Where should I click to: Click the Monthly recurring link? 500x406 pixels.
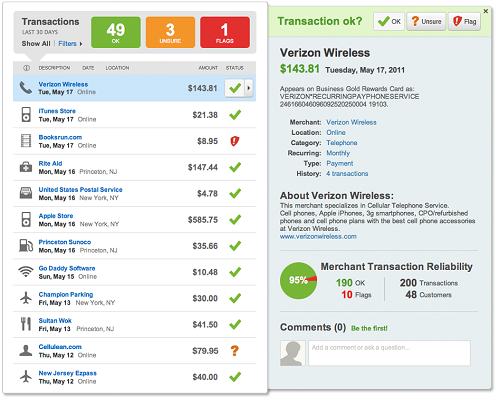pos(338,153)
